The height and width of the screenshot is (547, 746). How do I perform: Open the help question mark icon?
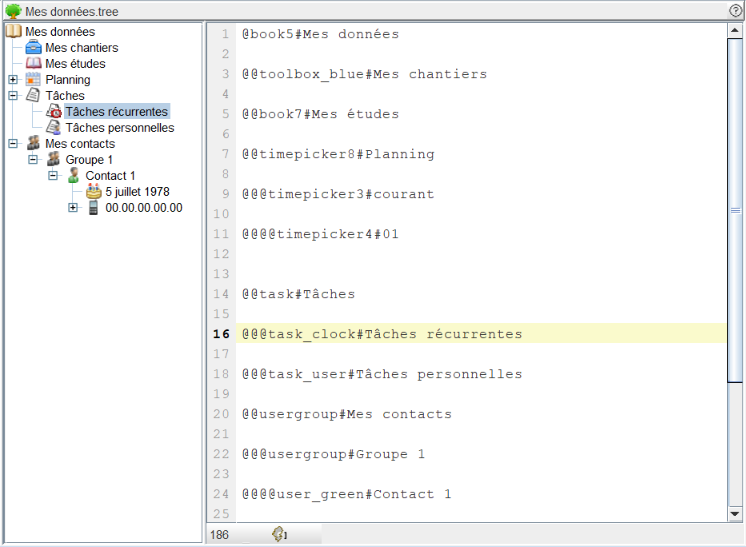[x=735, y=11]
